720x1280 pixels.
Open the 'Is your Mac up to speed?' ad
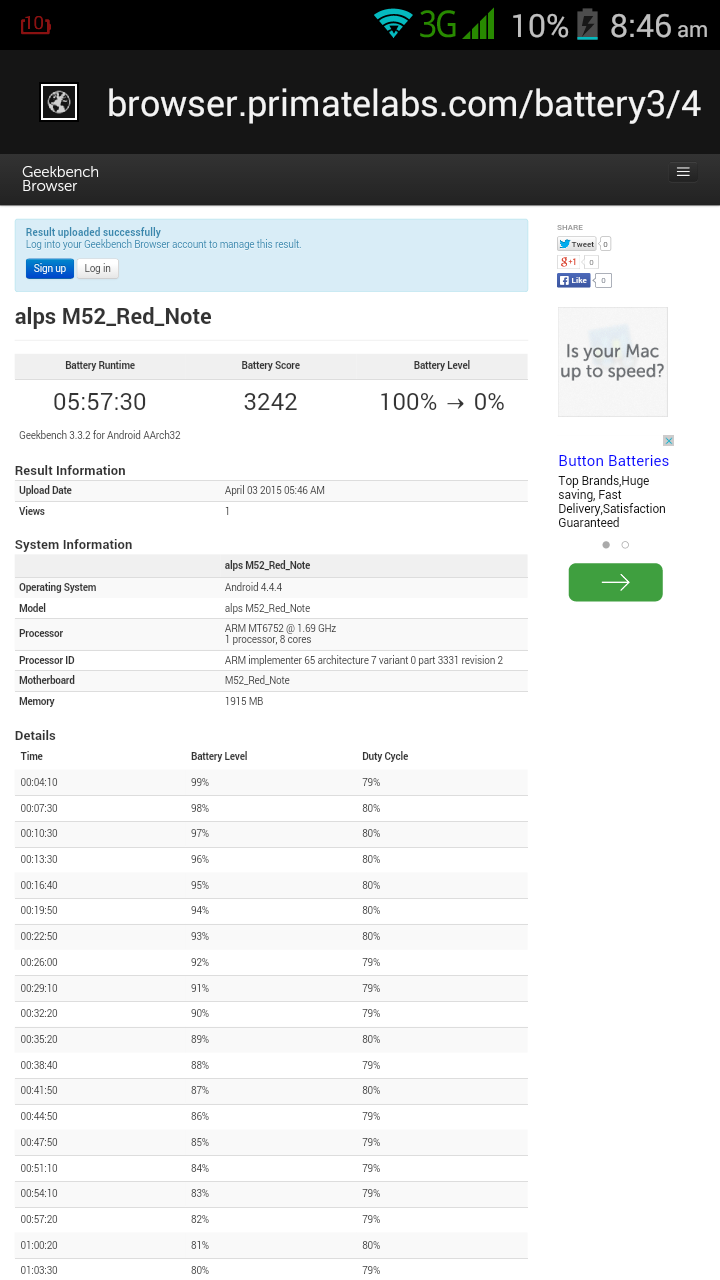click(612, 362)
